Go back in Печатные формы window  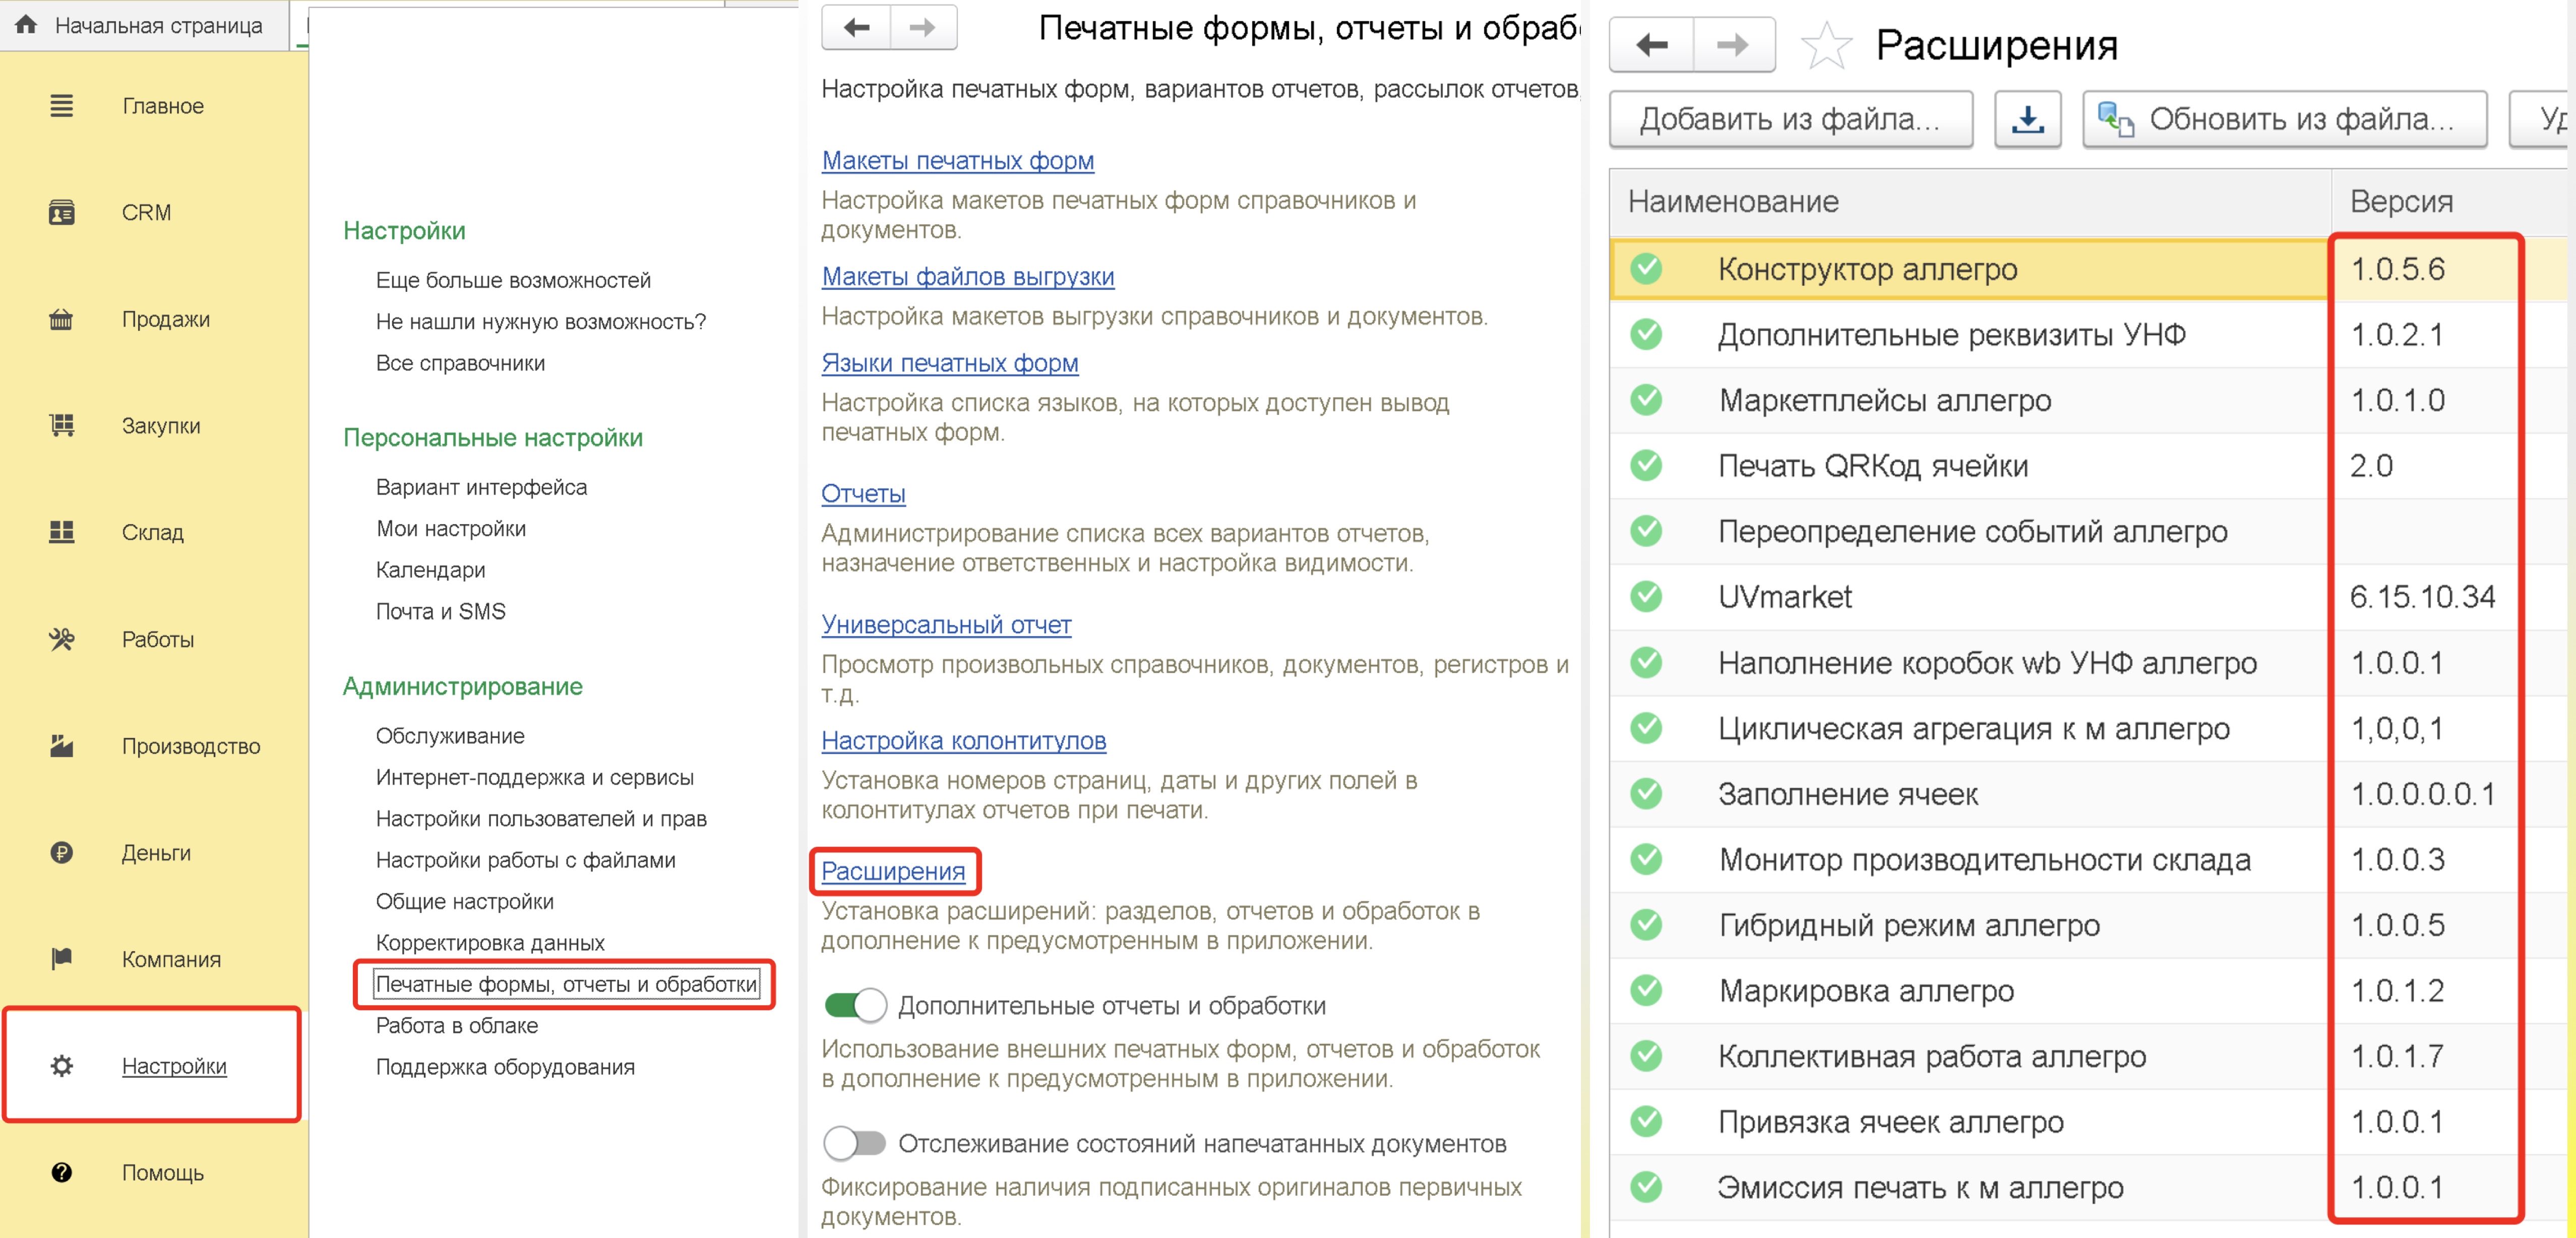click(856, 28)
